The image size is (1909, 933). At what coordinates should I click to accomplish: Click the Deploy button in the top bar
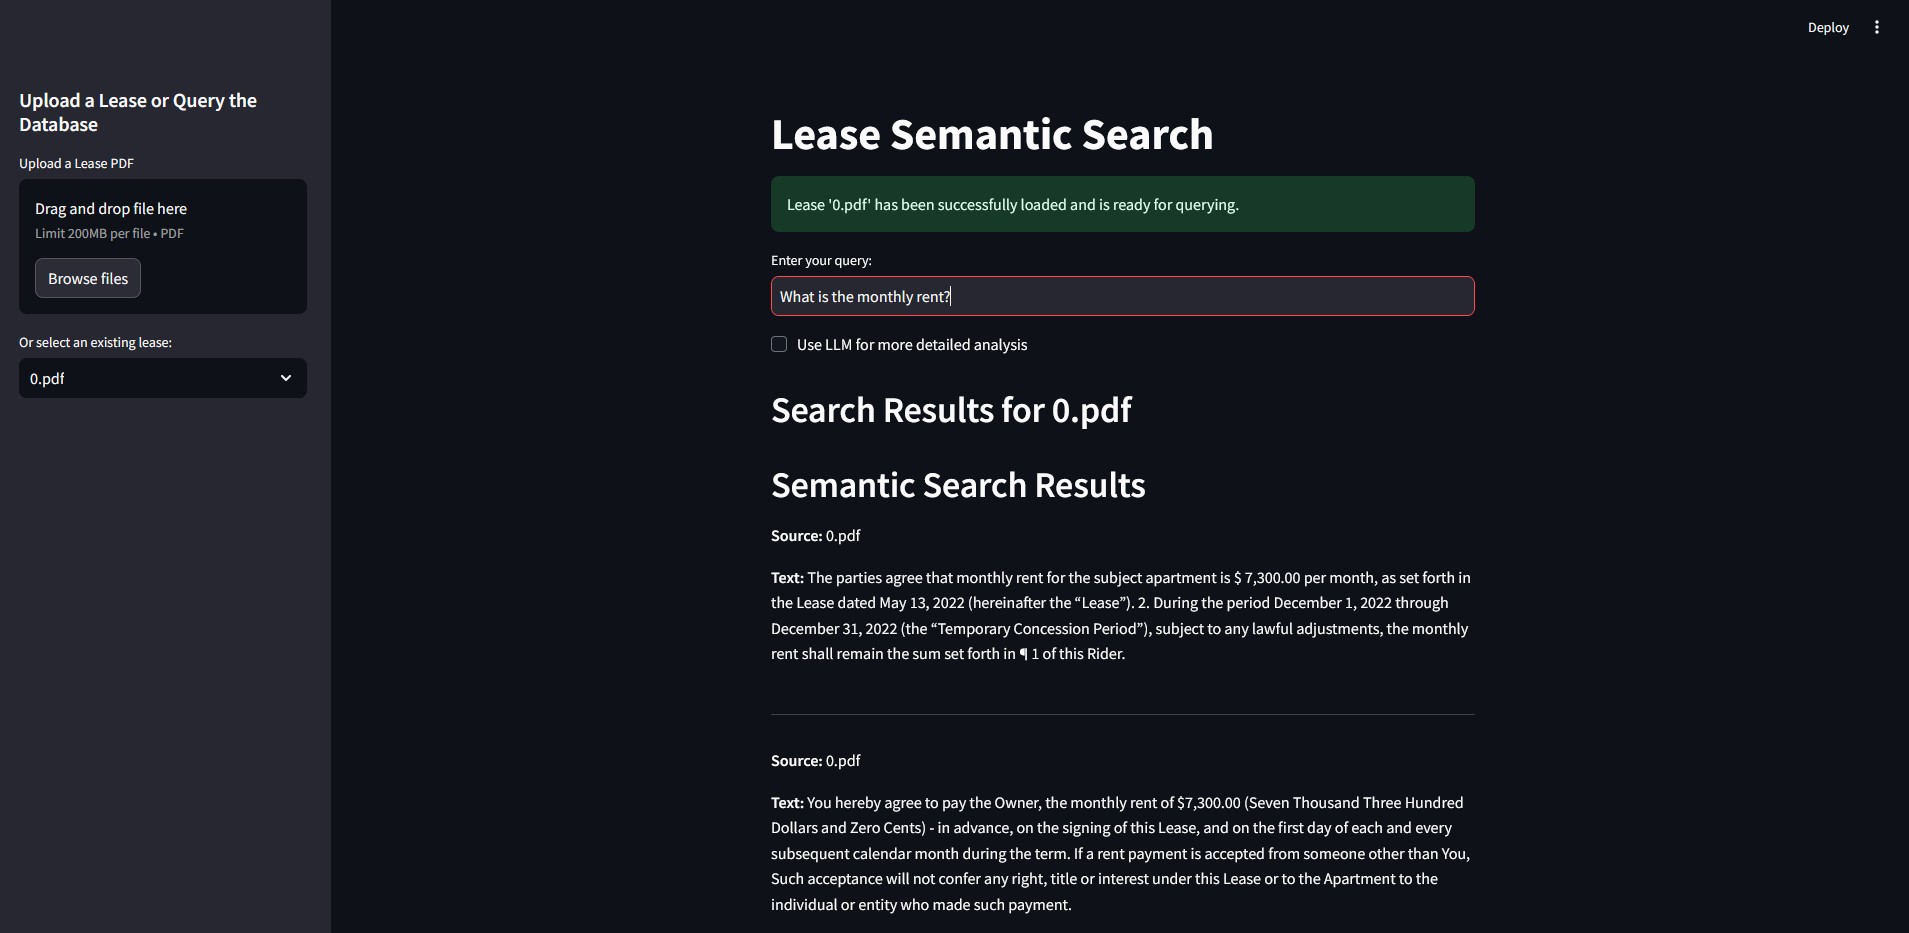(1828, 27)
